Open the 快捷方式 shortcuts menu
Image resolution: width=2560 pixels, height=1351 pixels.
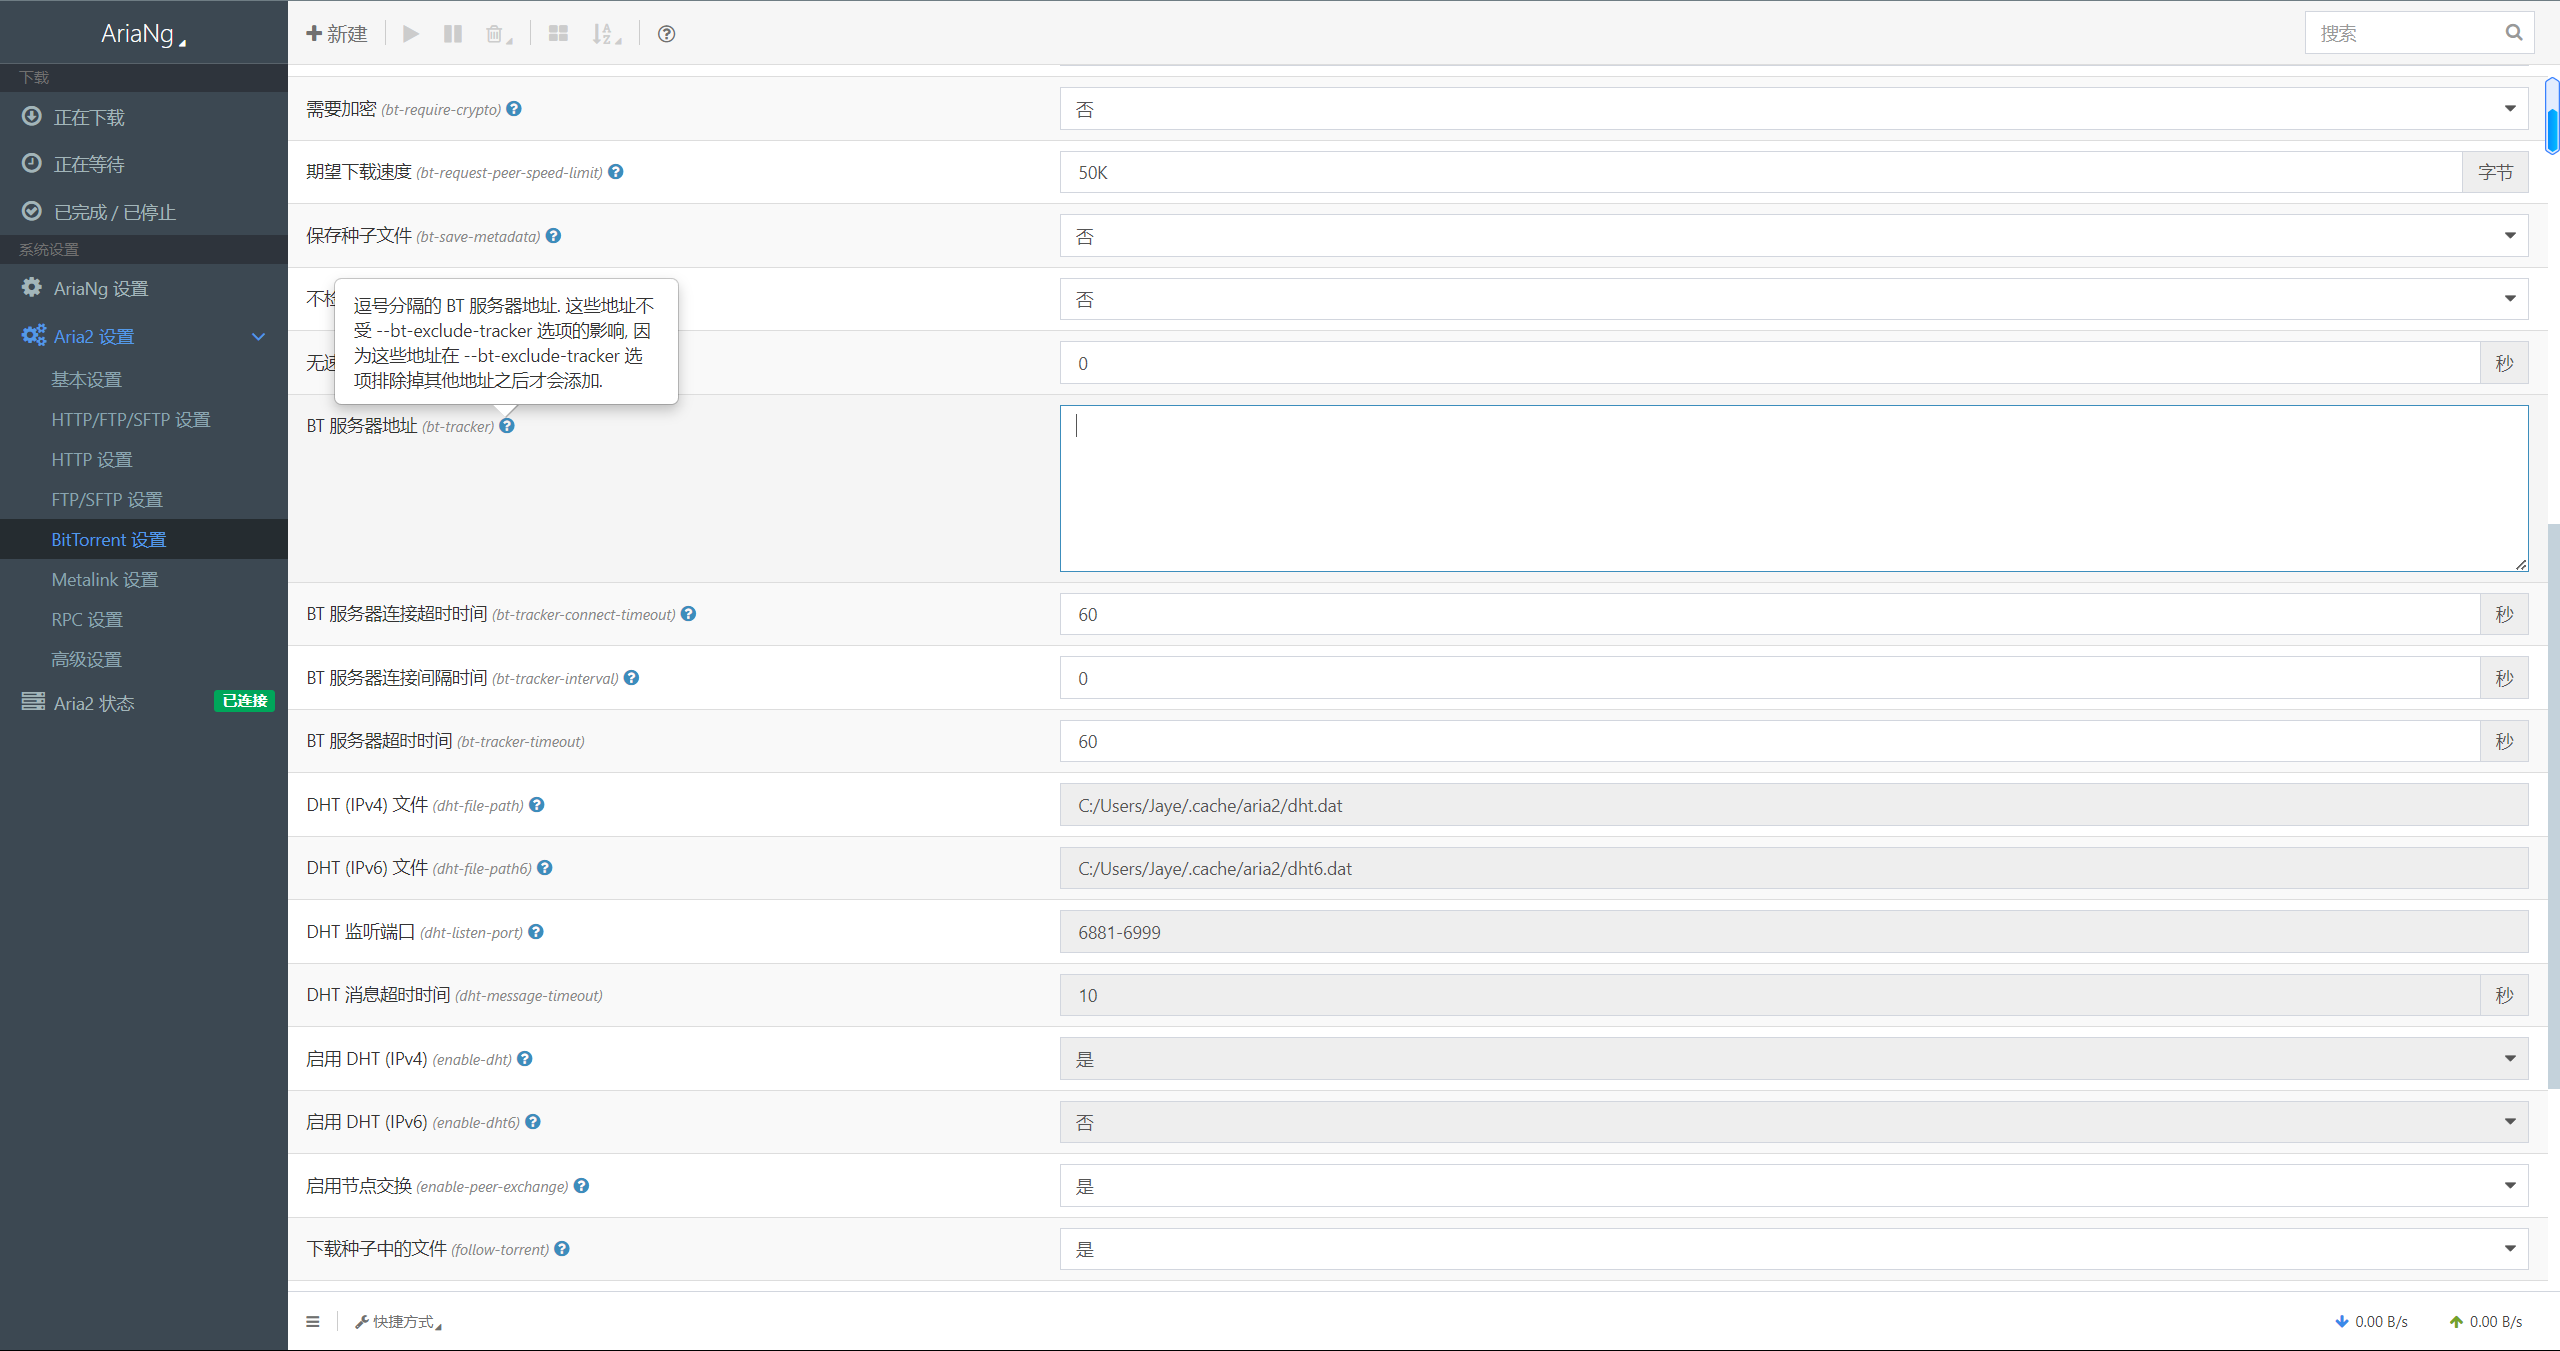[x=398, y=1322]
